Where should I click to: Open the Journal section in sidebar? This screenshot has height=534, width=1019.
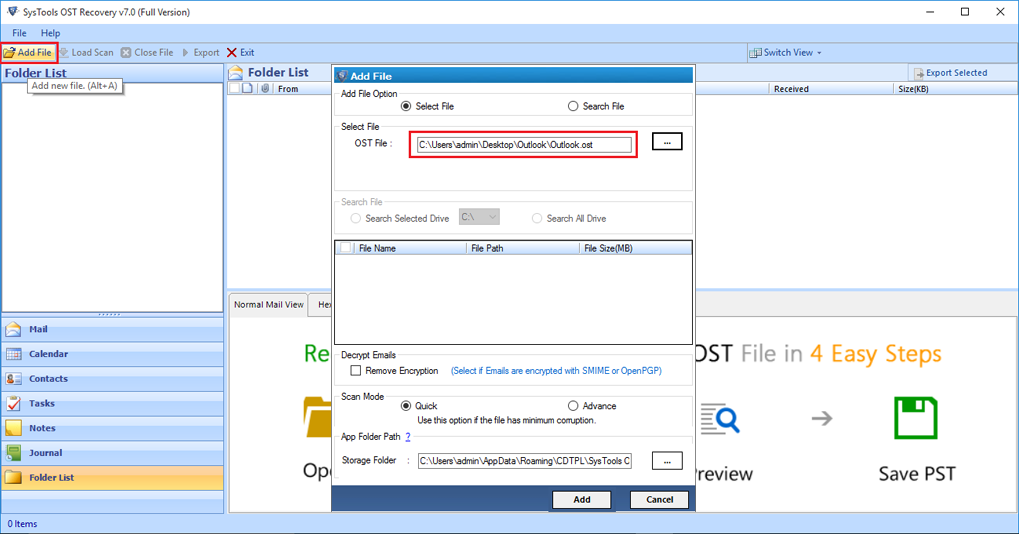[45, 453]
